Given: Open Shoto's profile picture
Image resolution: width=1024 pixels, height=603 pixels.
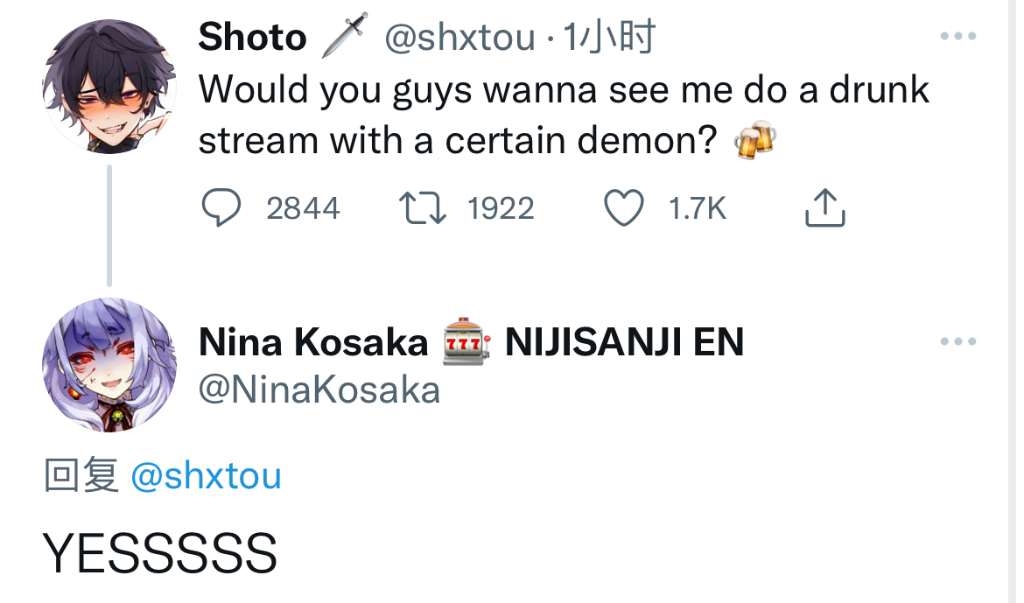Looking at the screenshot, I should click(109, 86).
